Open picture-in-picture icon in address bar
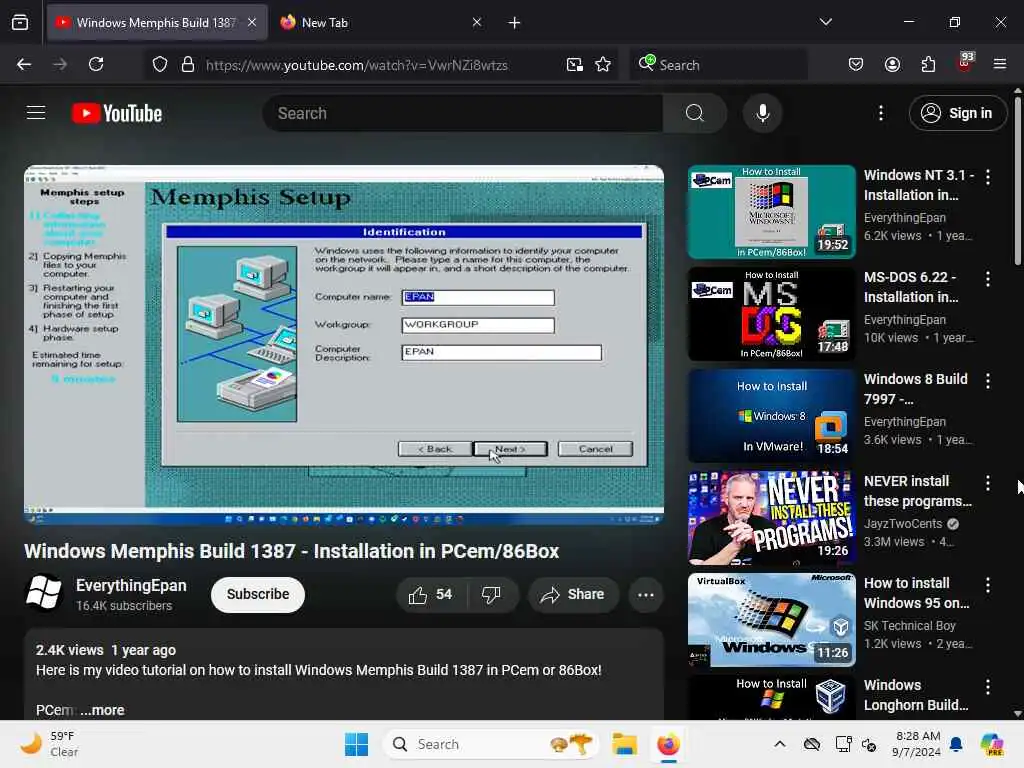 coord(575,65)
